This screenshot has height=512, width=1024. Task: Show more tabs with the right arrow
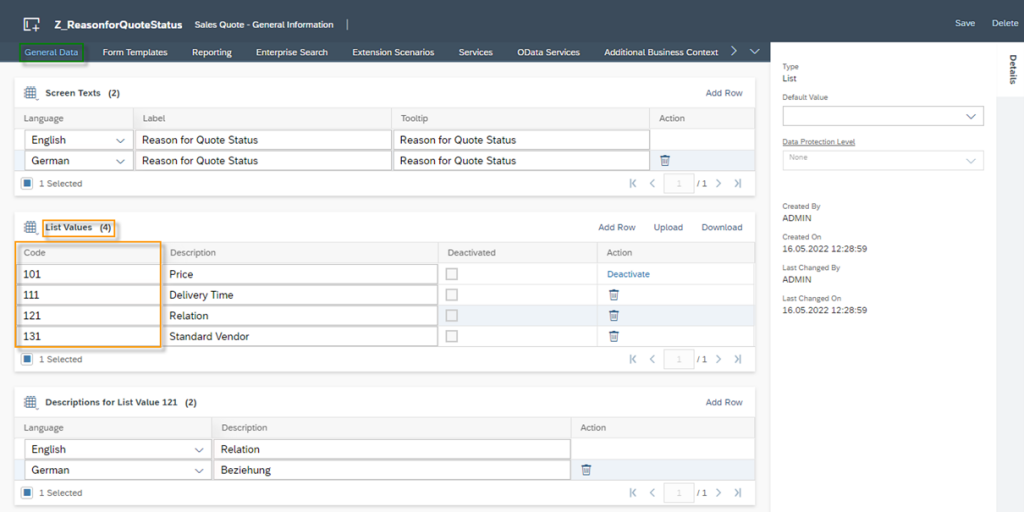[x=734, y=51]
